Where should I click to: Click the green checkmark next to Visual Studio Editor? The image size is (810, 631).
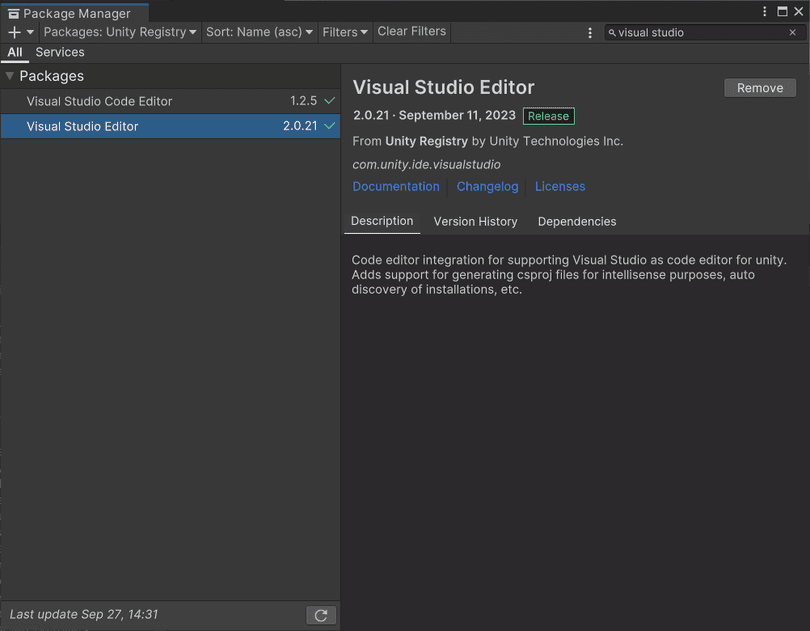329,126
